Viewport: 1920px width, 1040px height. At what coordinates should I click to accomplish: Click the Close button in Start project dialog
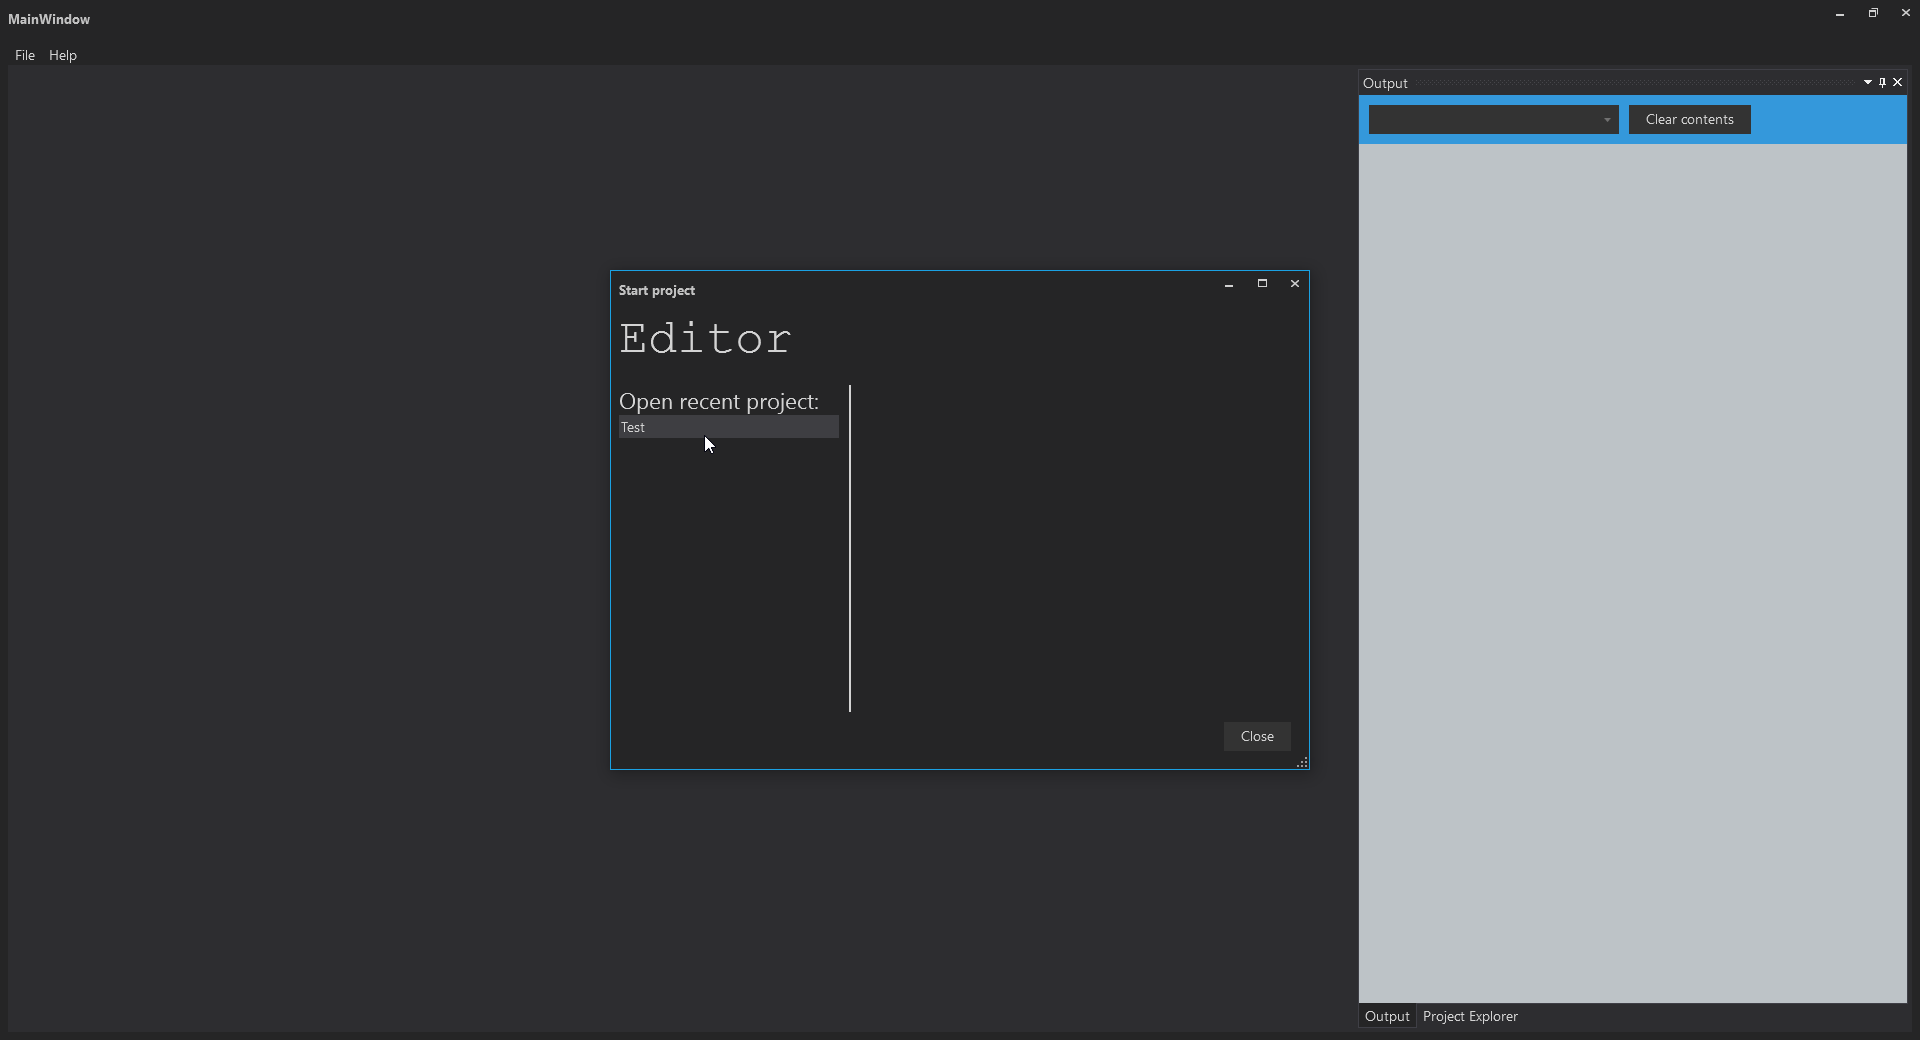coord(1257,736)
